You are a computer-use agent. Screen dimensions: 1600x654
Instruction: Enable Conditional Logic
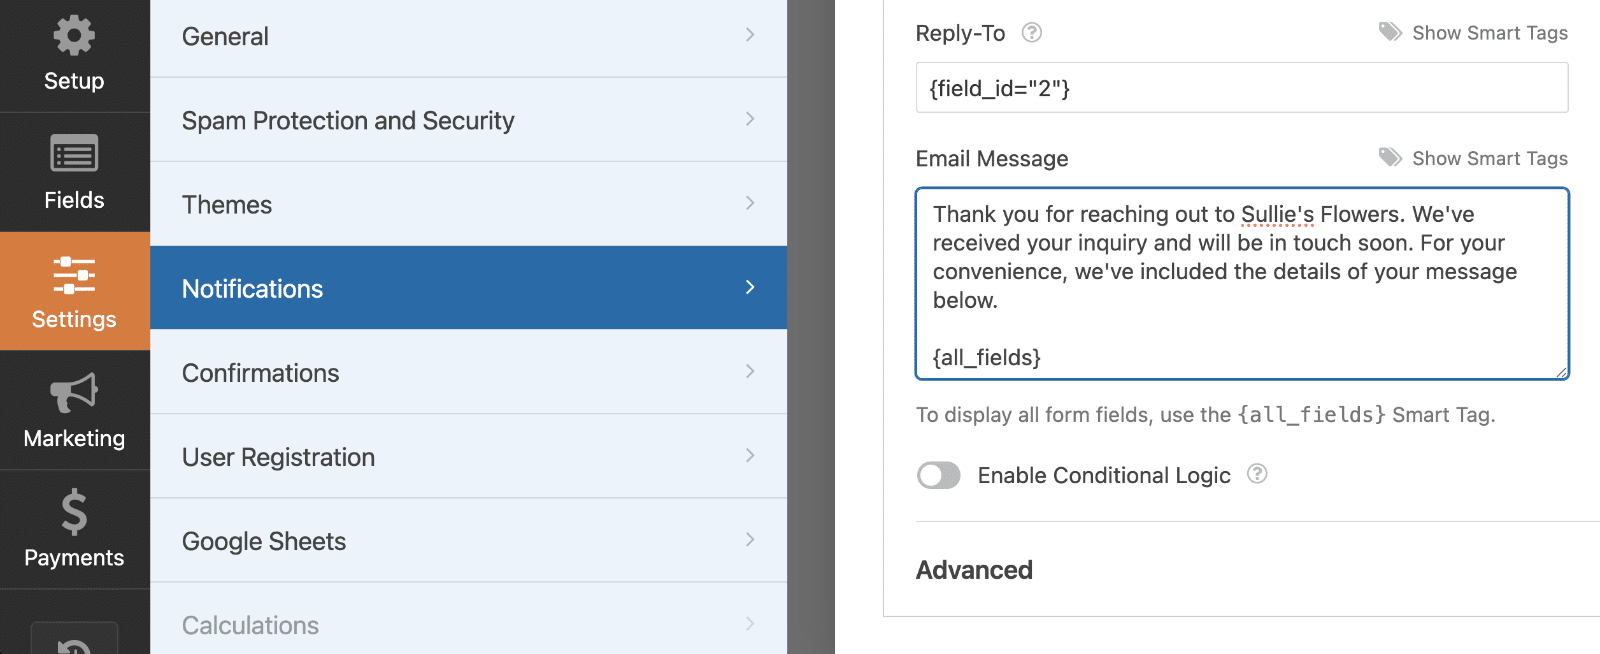click(938, 475)
